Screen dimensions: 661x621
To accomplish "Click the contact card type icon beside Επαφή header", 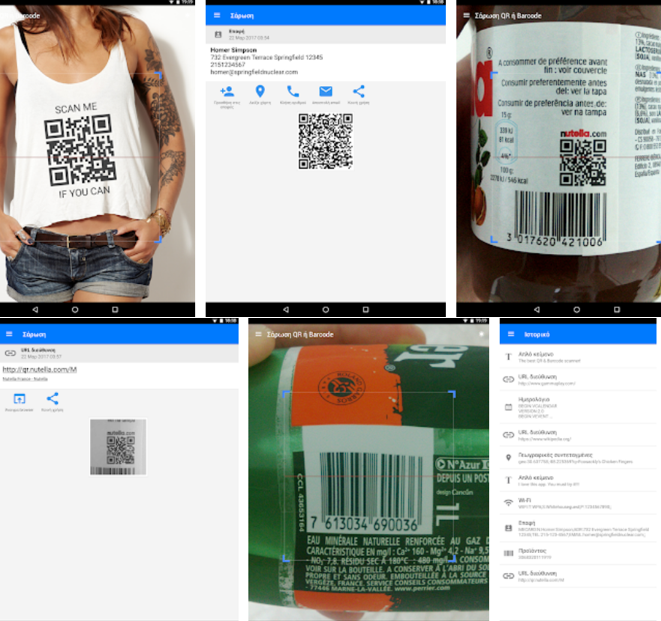I will click(x=218, y=34).
